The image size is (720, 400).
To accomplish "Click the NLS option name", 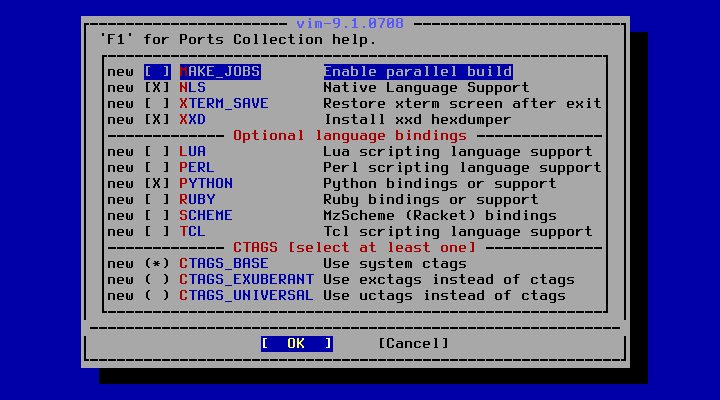I will pyautogui.click(x=192, y=88).
